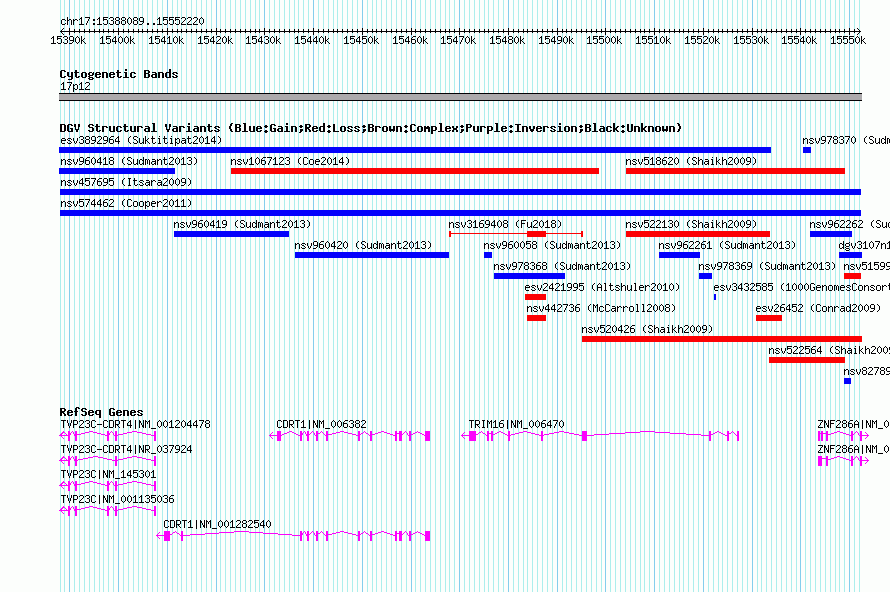Click the RefSeq Genes track heading
890x592 pixels.
tap(102, 412)
